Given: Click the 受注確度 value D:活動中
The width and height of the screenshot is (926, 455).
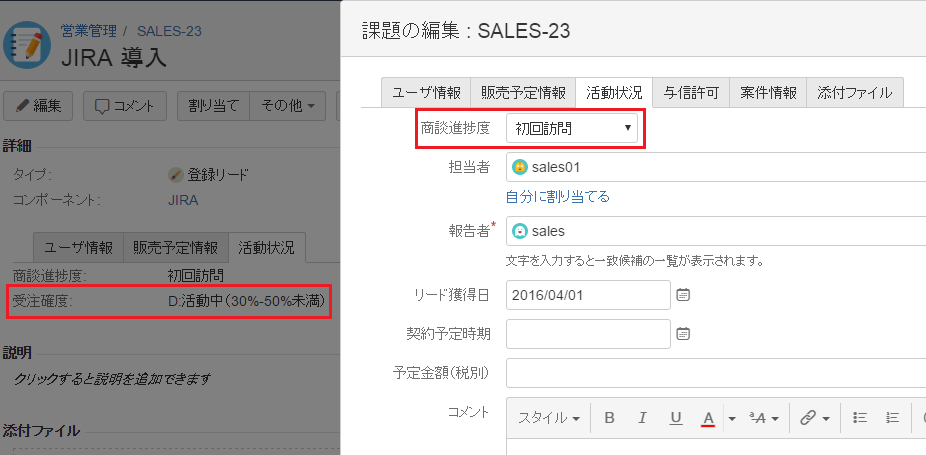Looking at the screenshot, I should 247,301.
